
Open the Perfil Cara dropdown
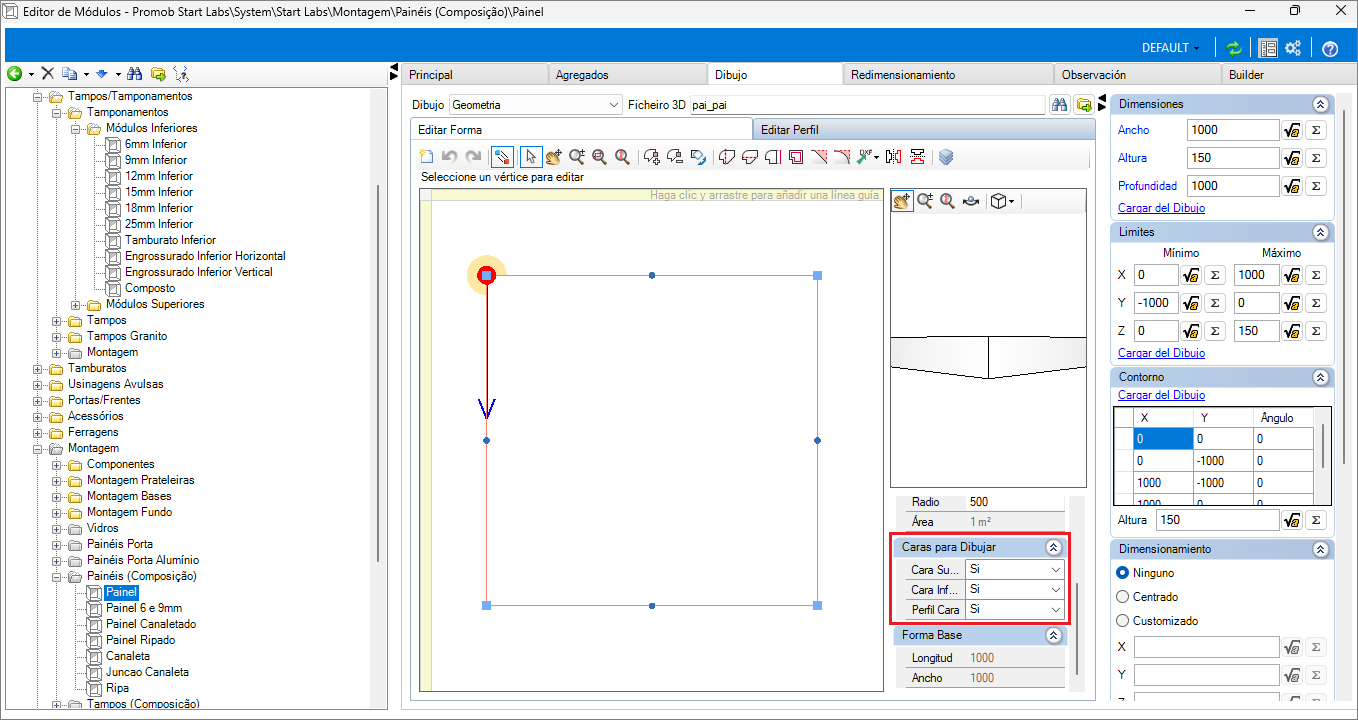pos(1015,609)
